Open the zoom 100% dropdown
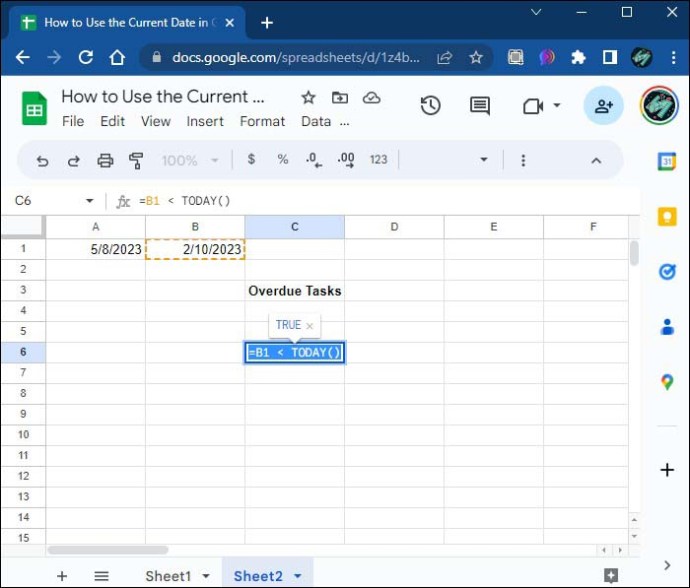 pos(190,160)
